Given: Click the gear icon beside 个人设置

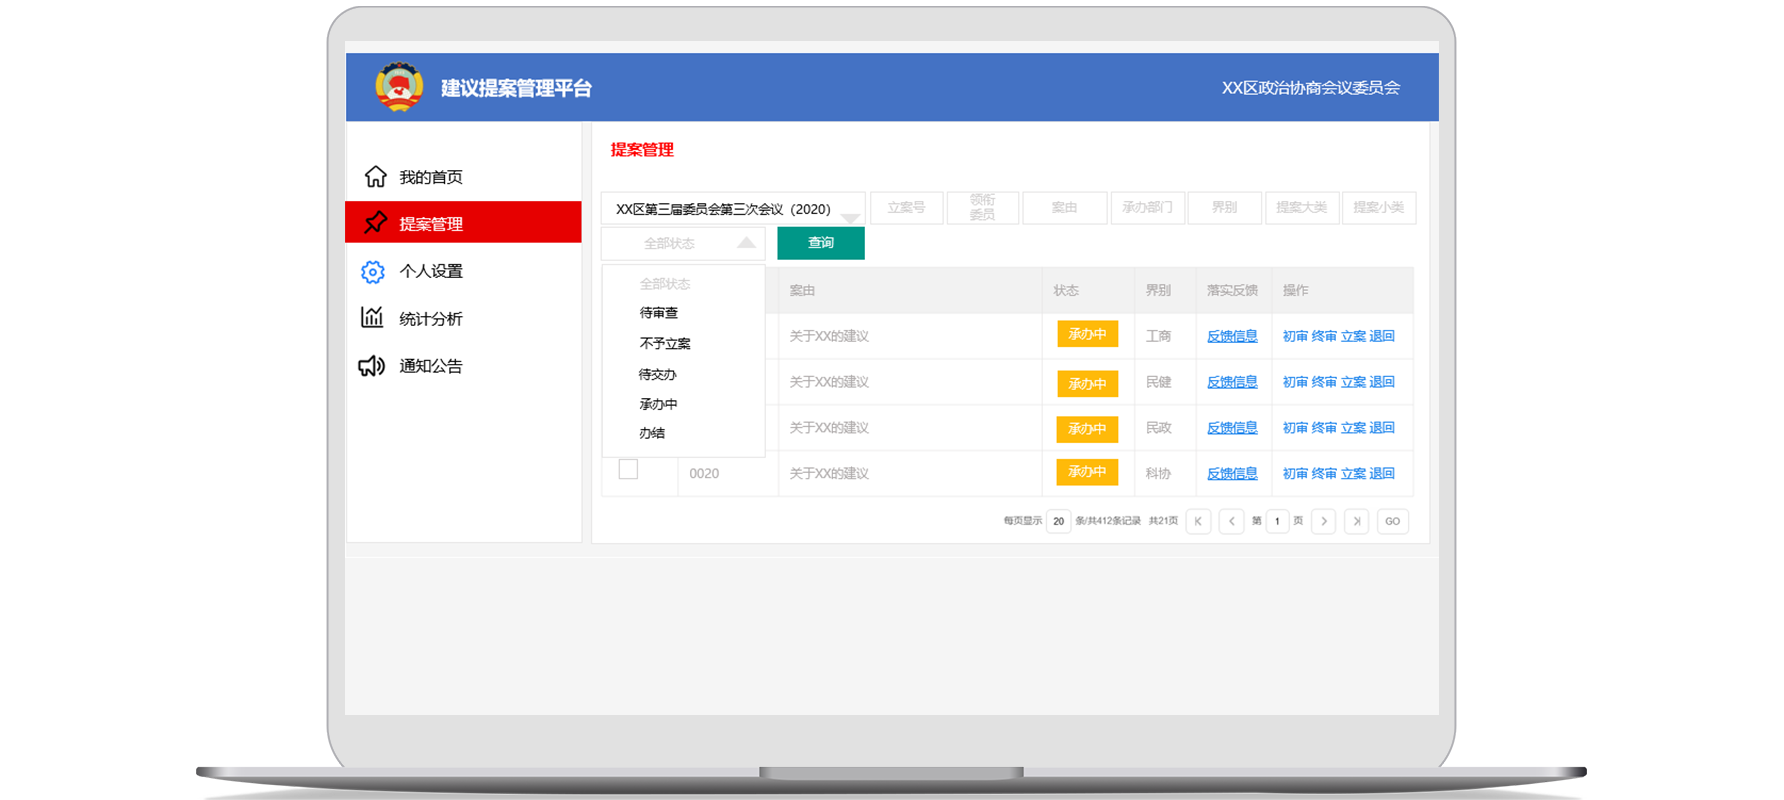Looking at the screenshot, I should coord(373,271).
